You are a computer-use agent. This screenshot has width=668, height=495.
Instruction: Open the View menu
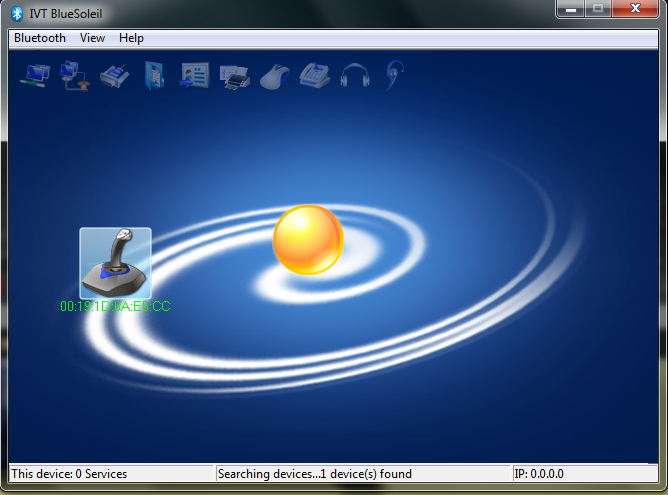click(92, 38)
